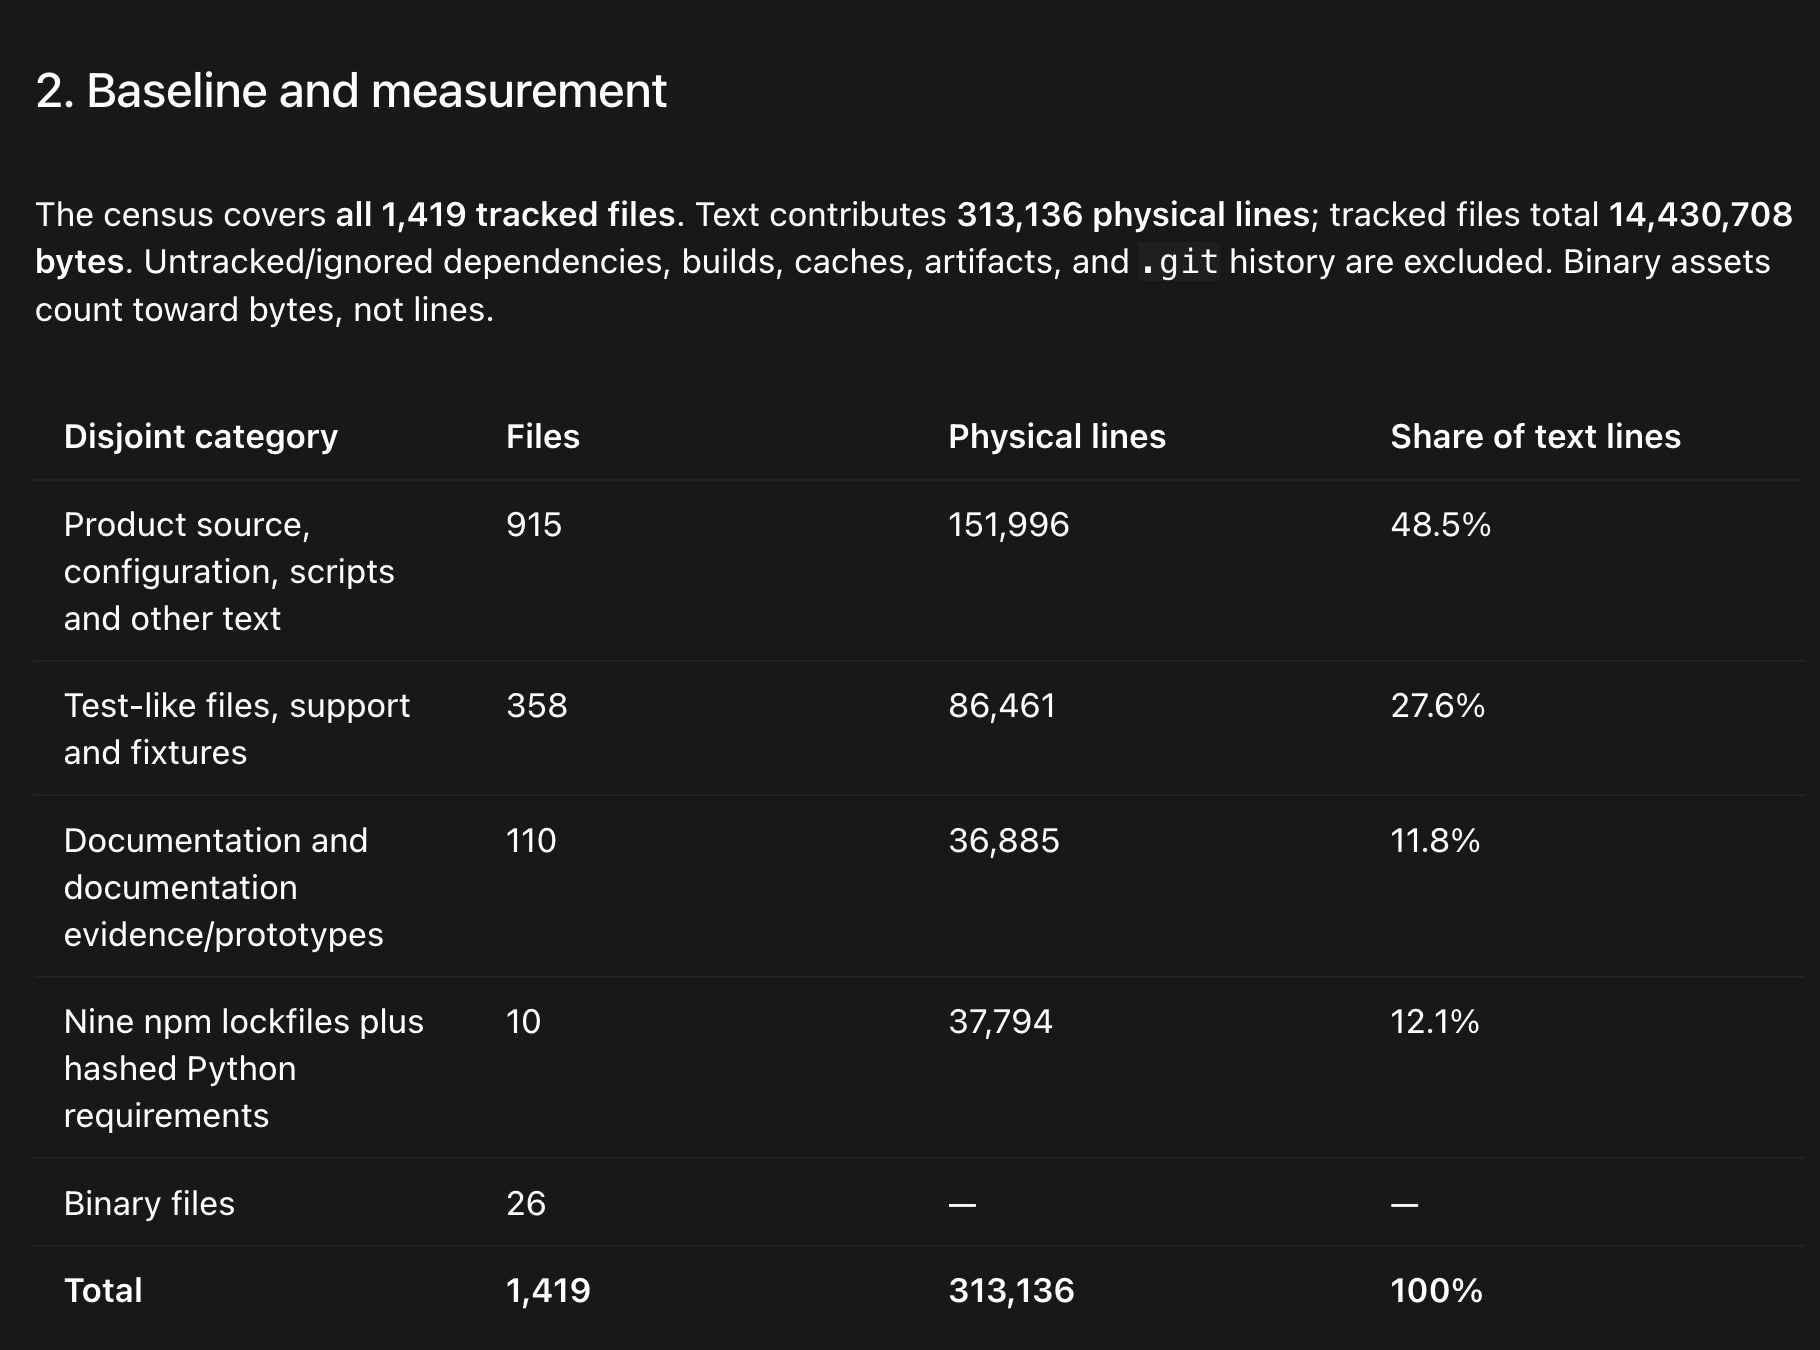
Task: Click the 'Disjoint category' column header
Action: click(x=201, y=437)
